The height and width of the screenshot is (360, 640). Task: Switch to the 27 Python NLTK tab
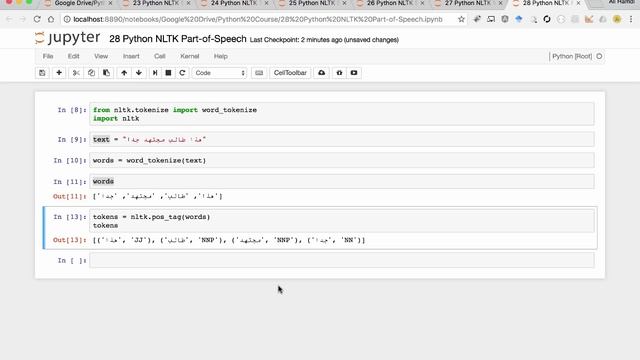pyautogui.click(x=467, y=3)
